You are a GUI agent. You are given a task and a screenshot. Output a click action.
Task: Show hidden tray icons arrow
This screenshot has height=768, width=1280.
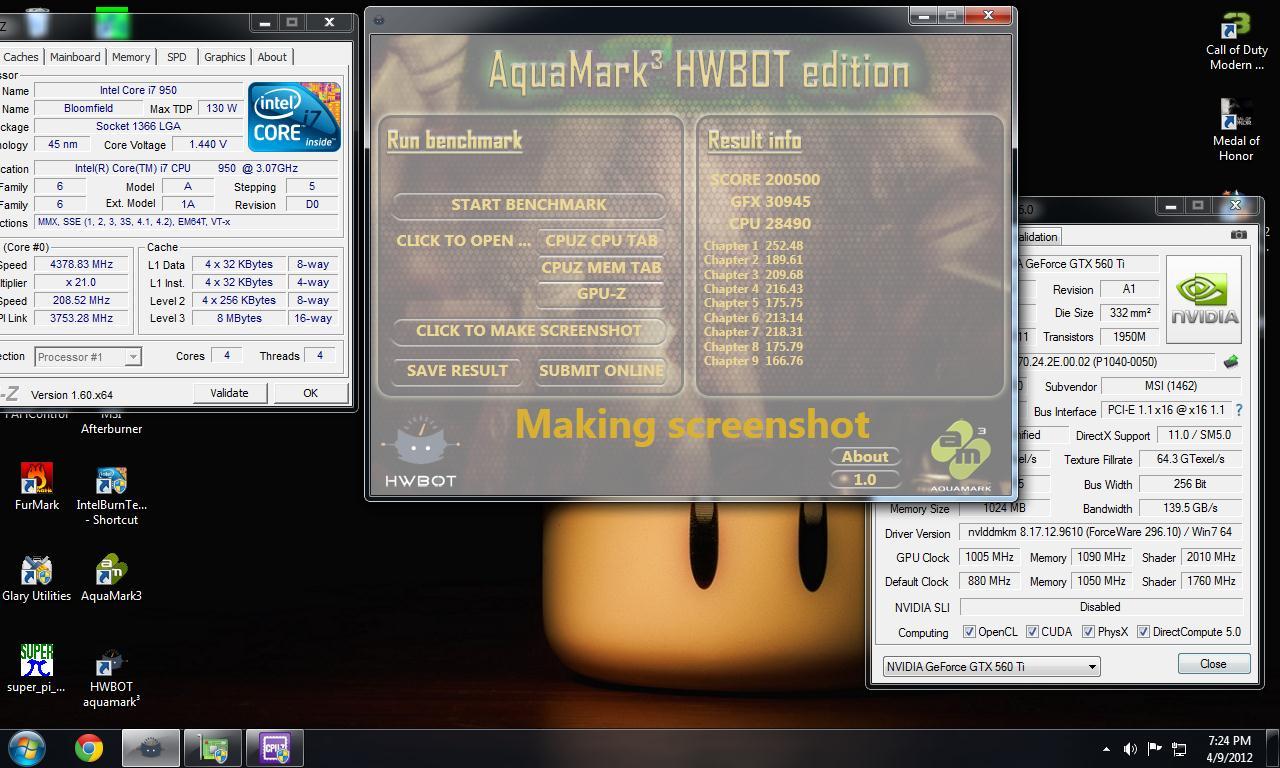click(1106, 749)
